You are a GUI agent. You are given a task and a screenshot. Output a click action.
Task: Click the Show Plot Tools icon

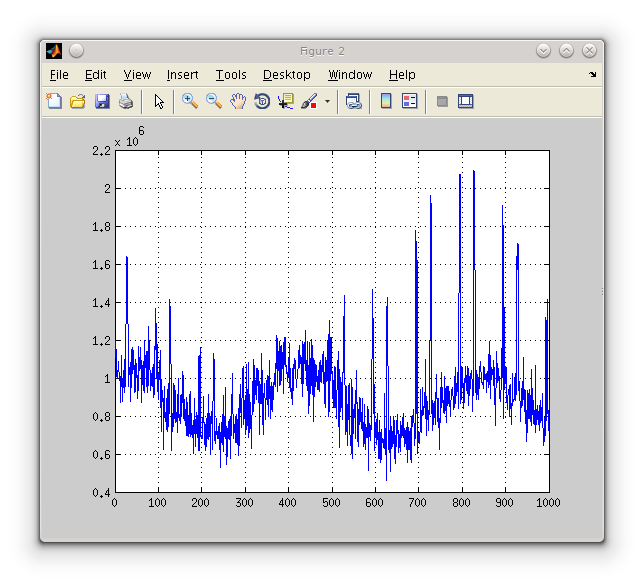click(465, 101)
